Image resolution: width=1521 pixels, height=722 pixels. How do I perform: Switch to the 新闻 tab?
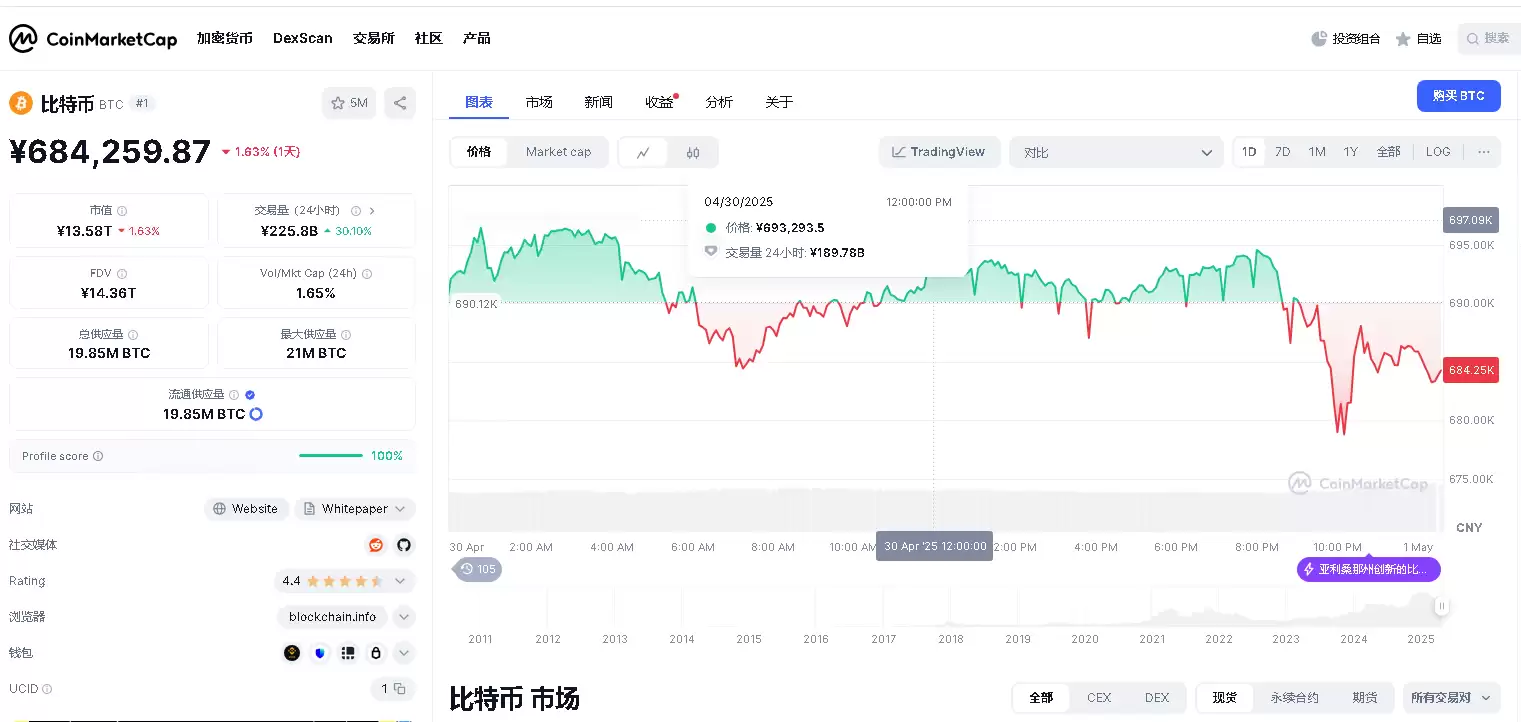[598, 101]
